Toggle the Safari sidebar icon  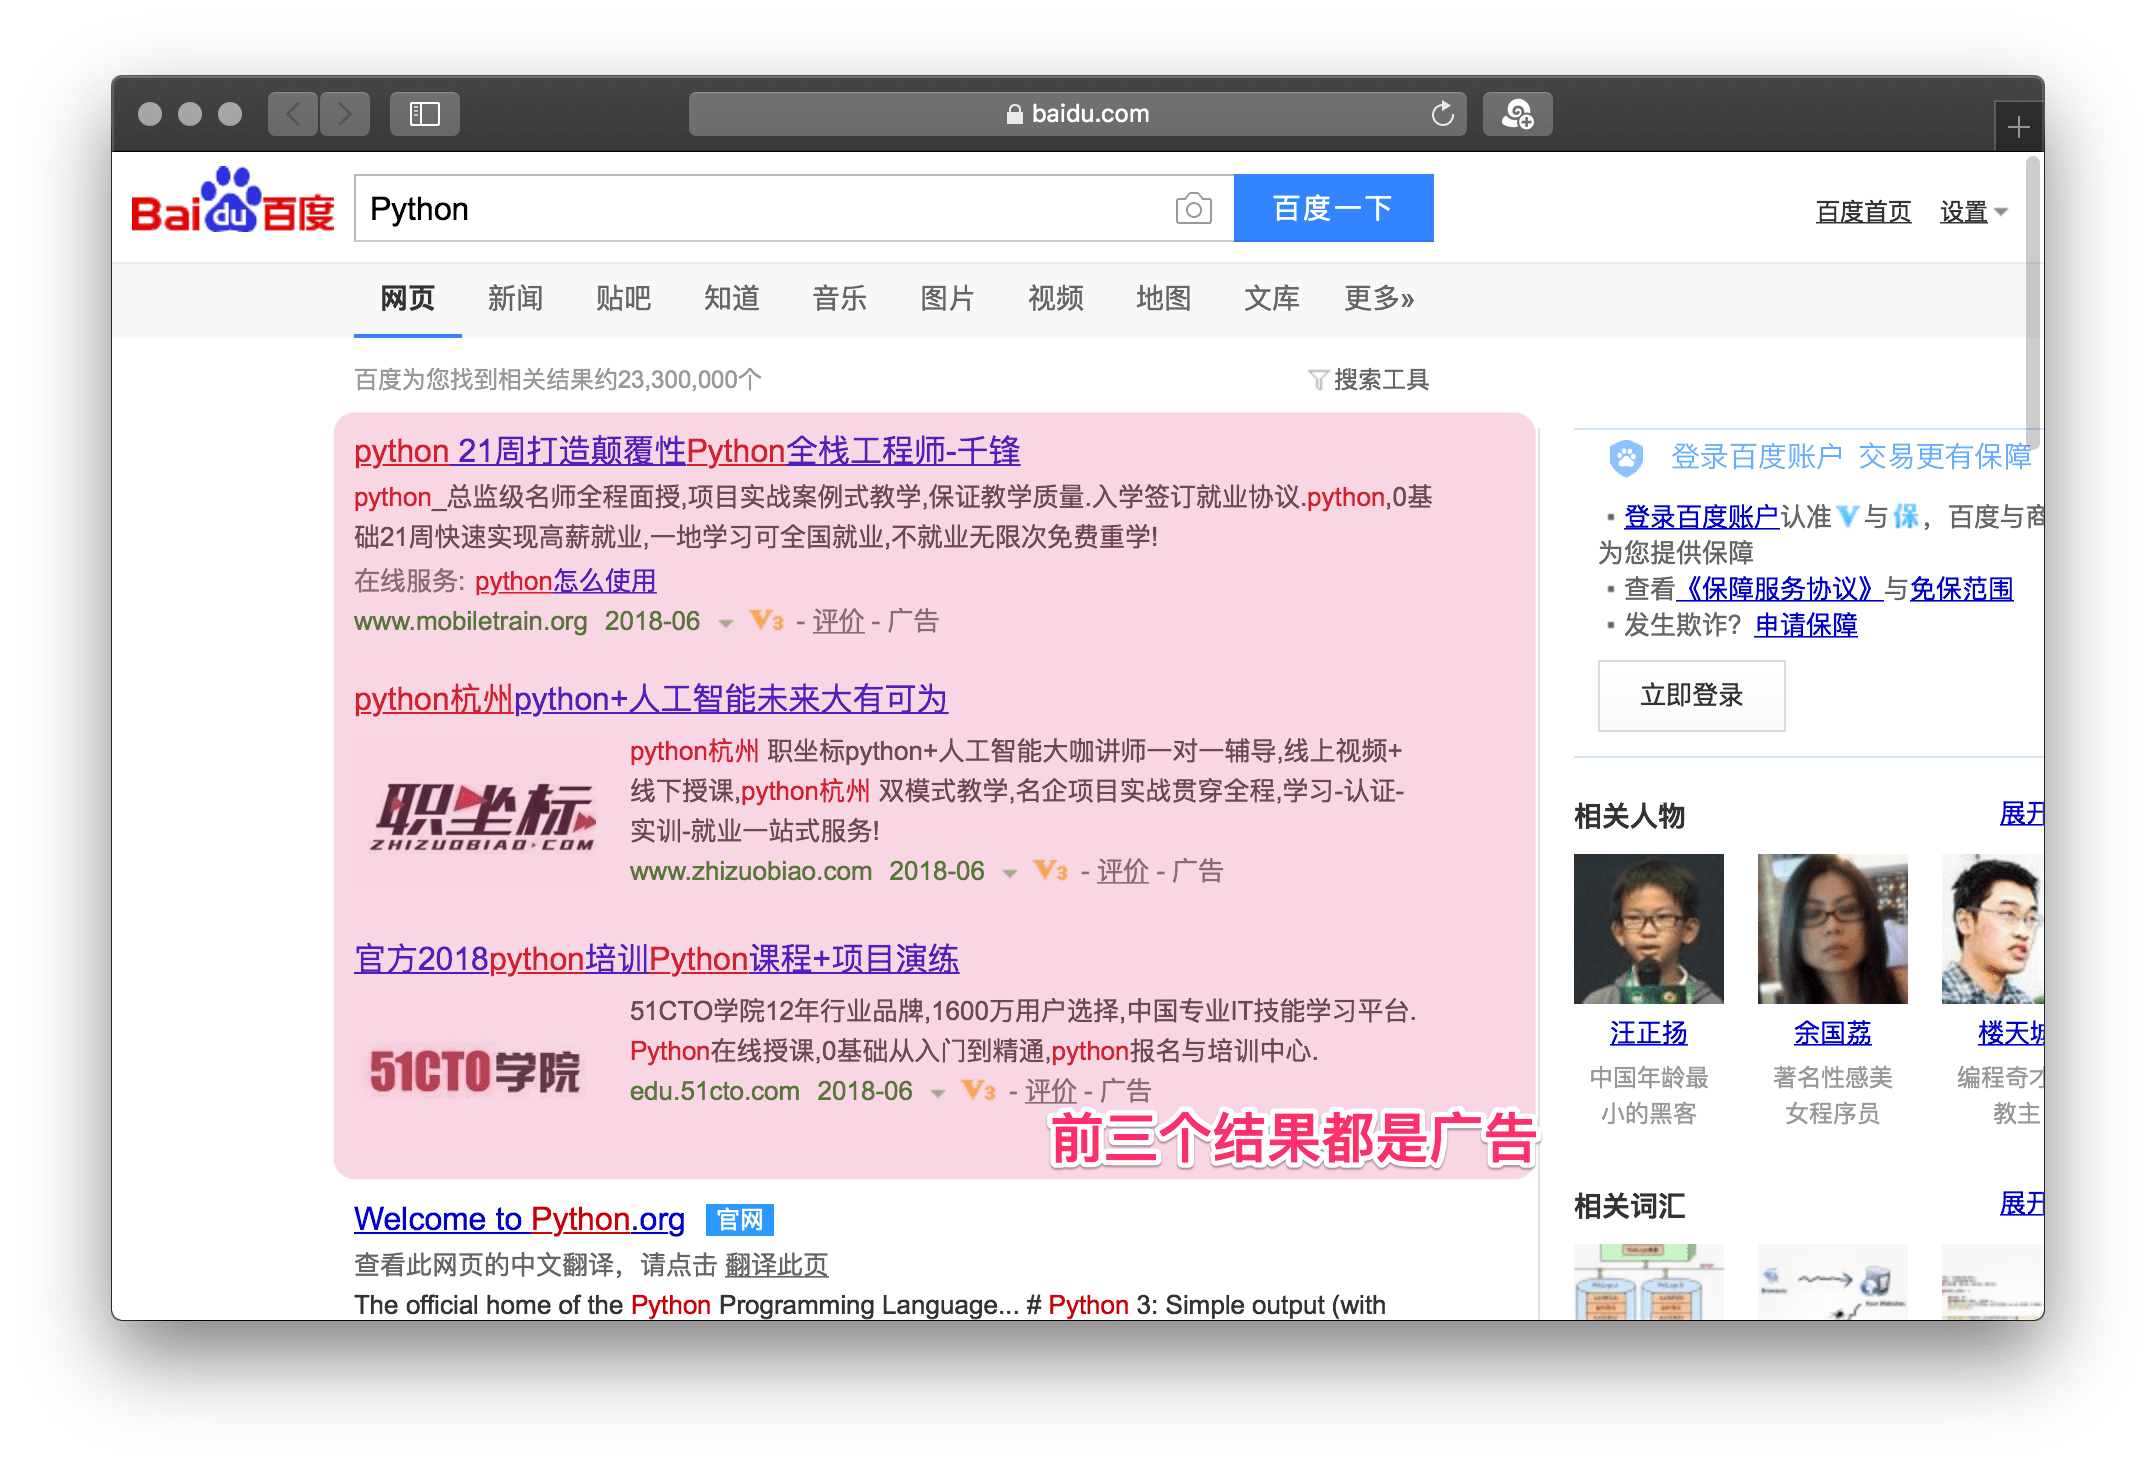[425, 114]
